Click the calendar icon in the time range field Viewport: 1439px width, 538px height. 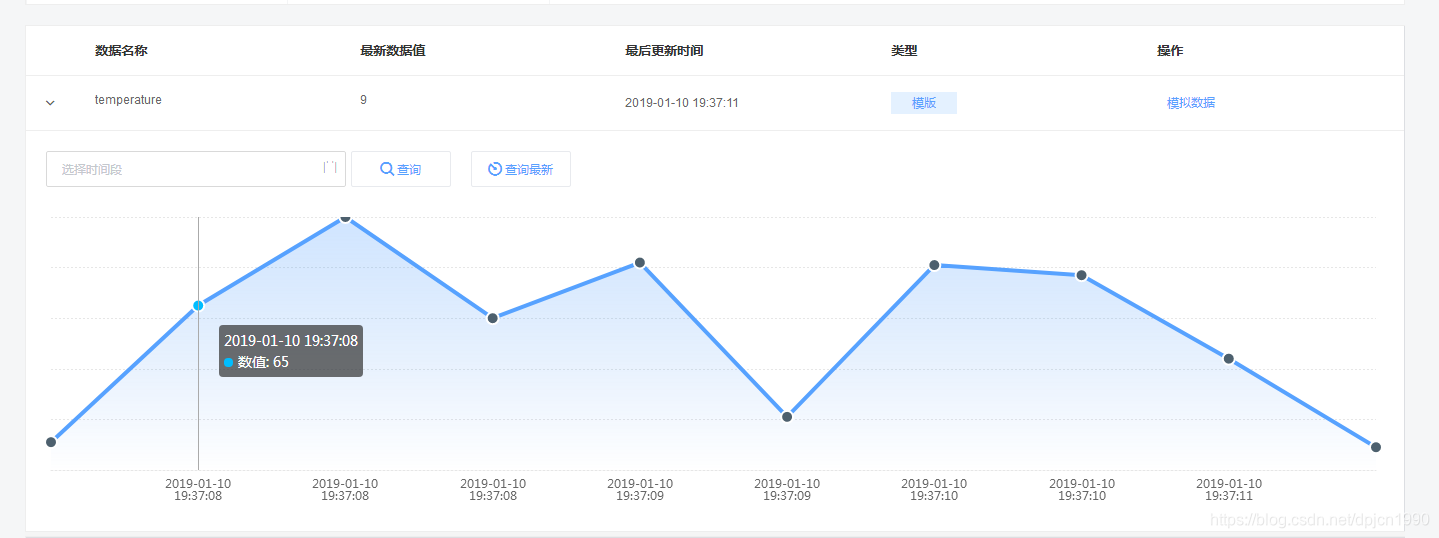click(x=329, y=168)
